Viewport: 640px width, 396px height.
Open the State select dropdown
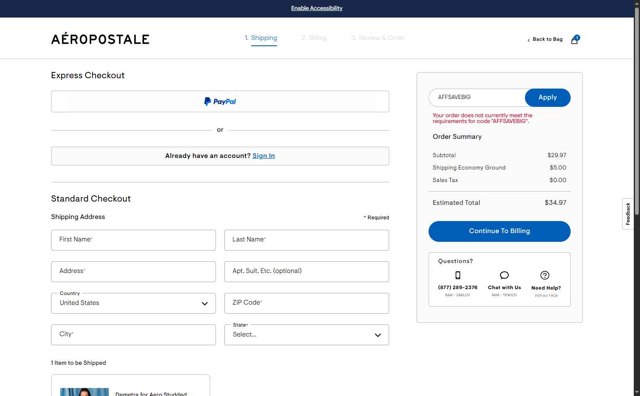[307, 335]
